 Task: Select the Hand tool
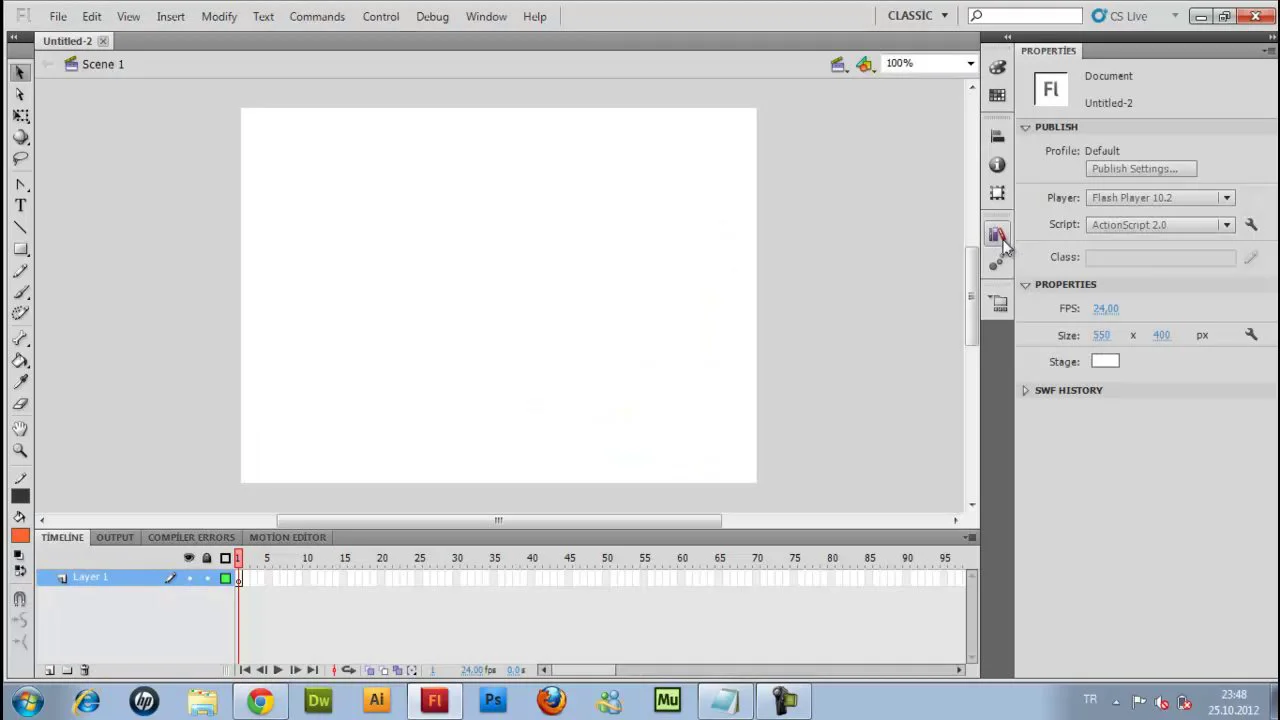(20, 429)
